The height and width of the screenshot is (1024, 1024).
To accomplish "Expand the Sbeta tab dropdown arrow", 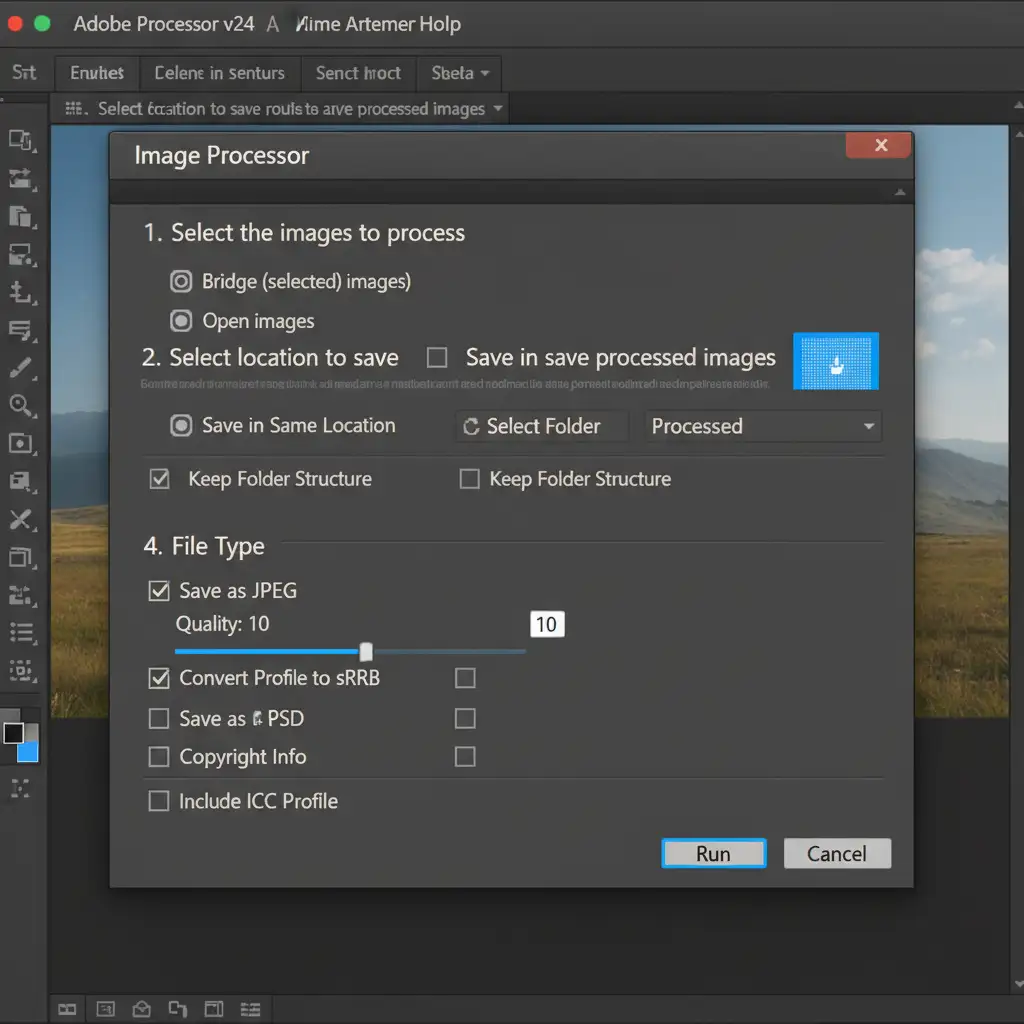I will [485, 74].
